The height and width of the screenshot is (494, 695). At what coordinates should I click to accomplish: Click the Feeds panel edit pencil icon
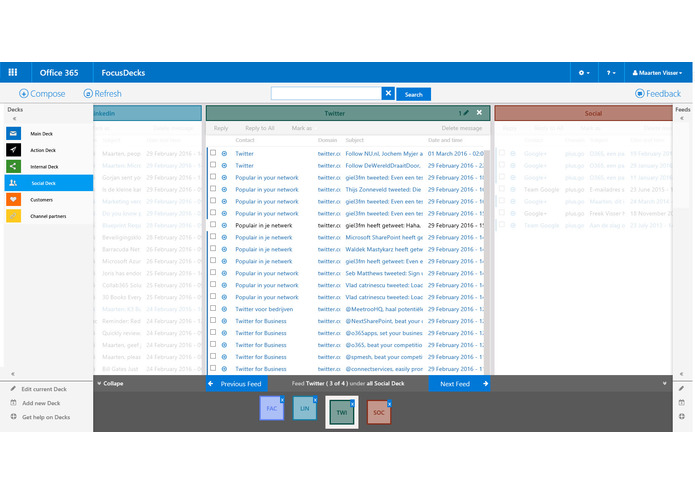(x=682, y=389)
